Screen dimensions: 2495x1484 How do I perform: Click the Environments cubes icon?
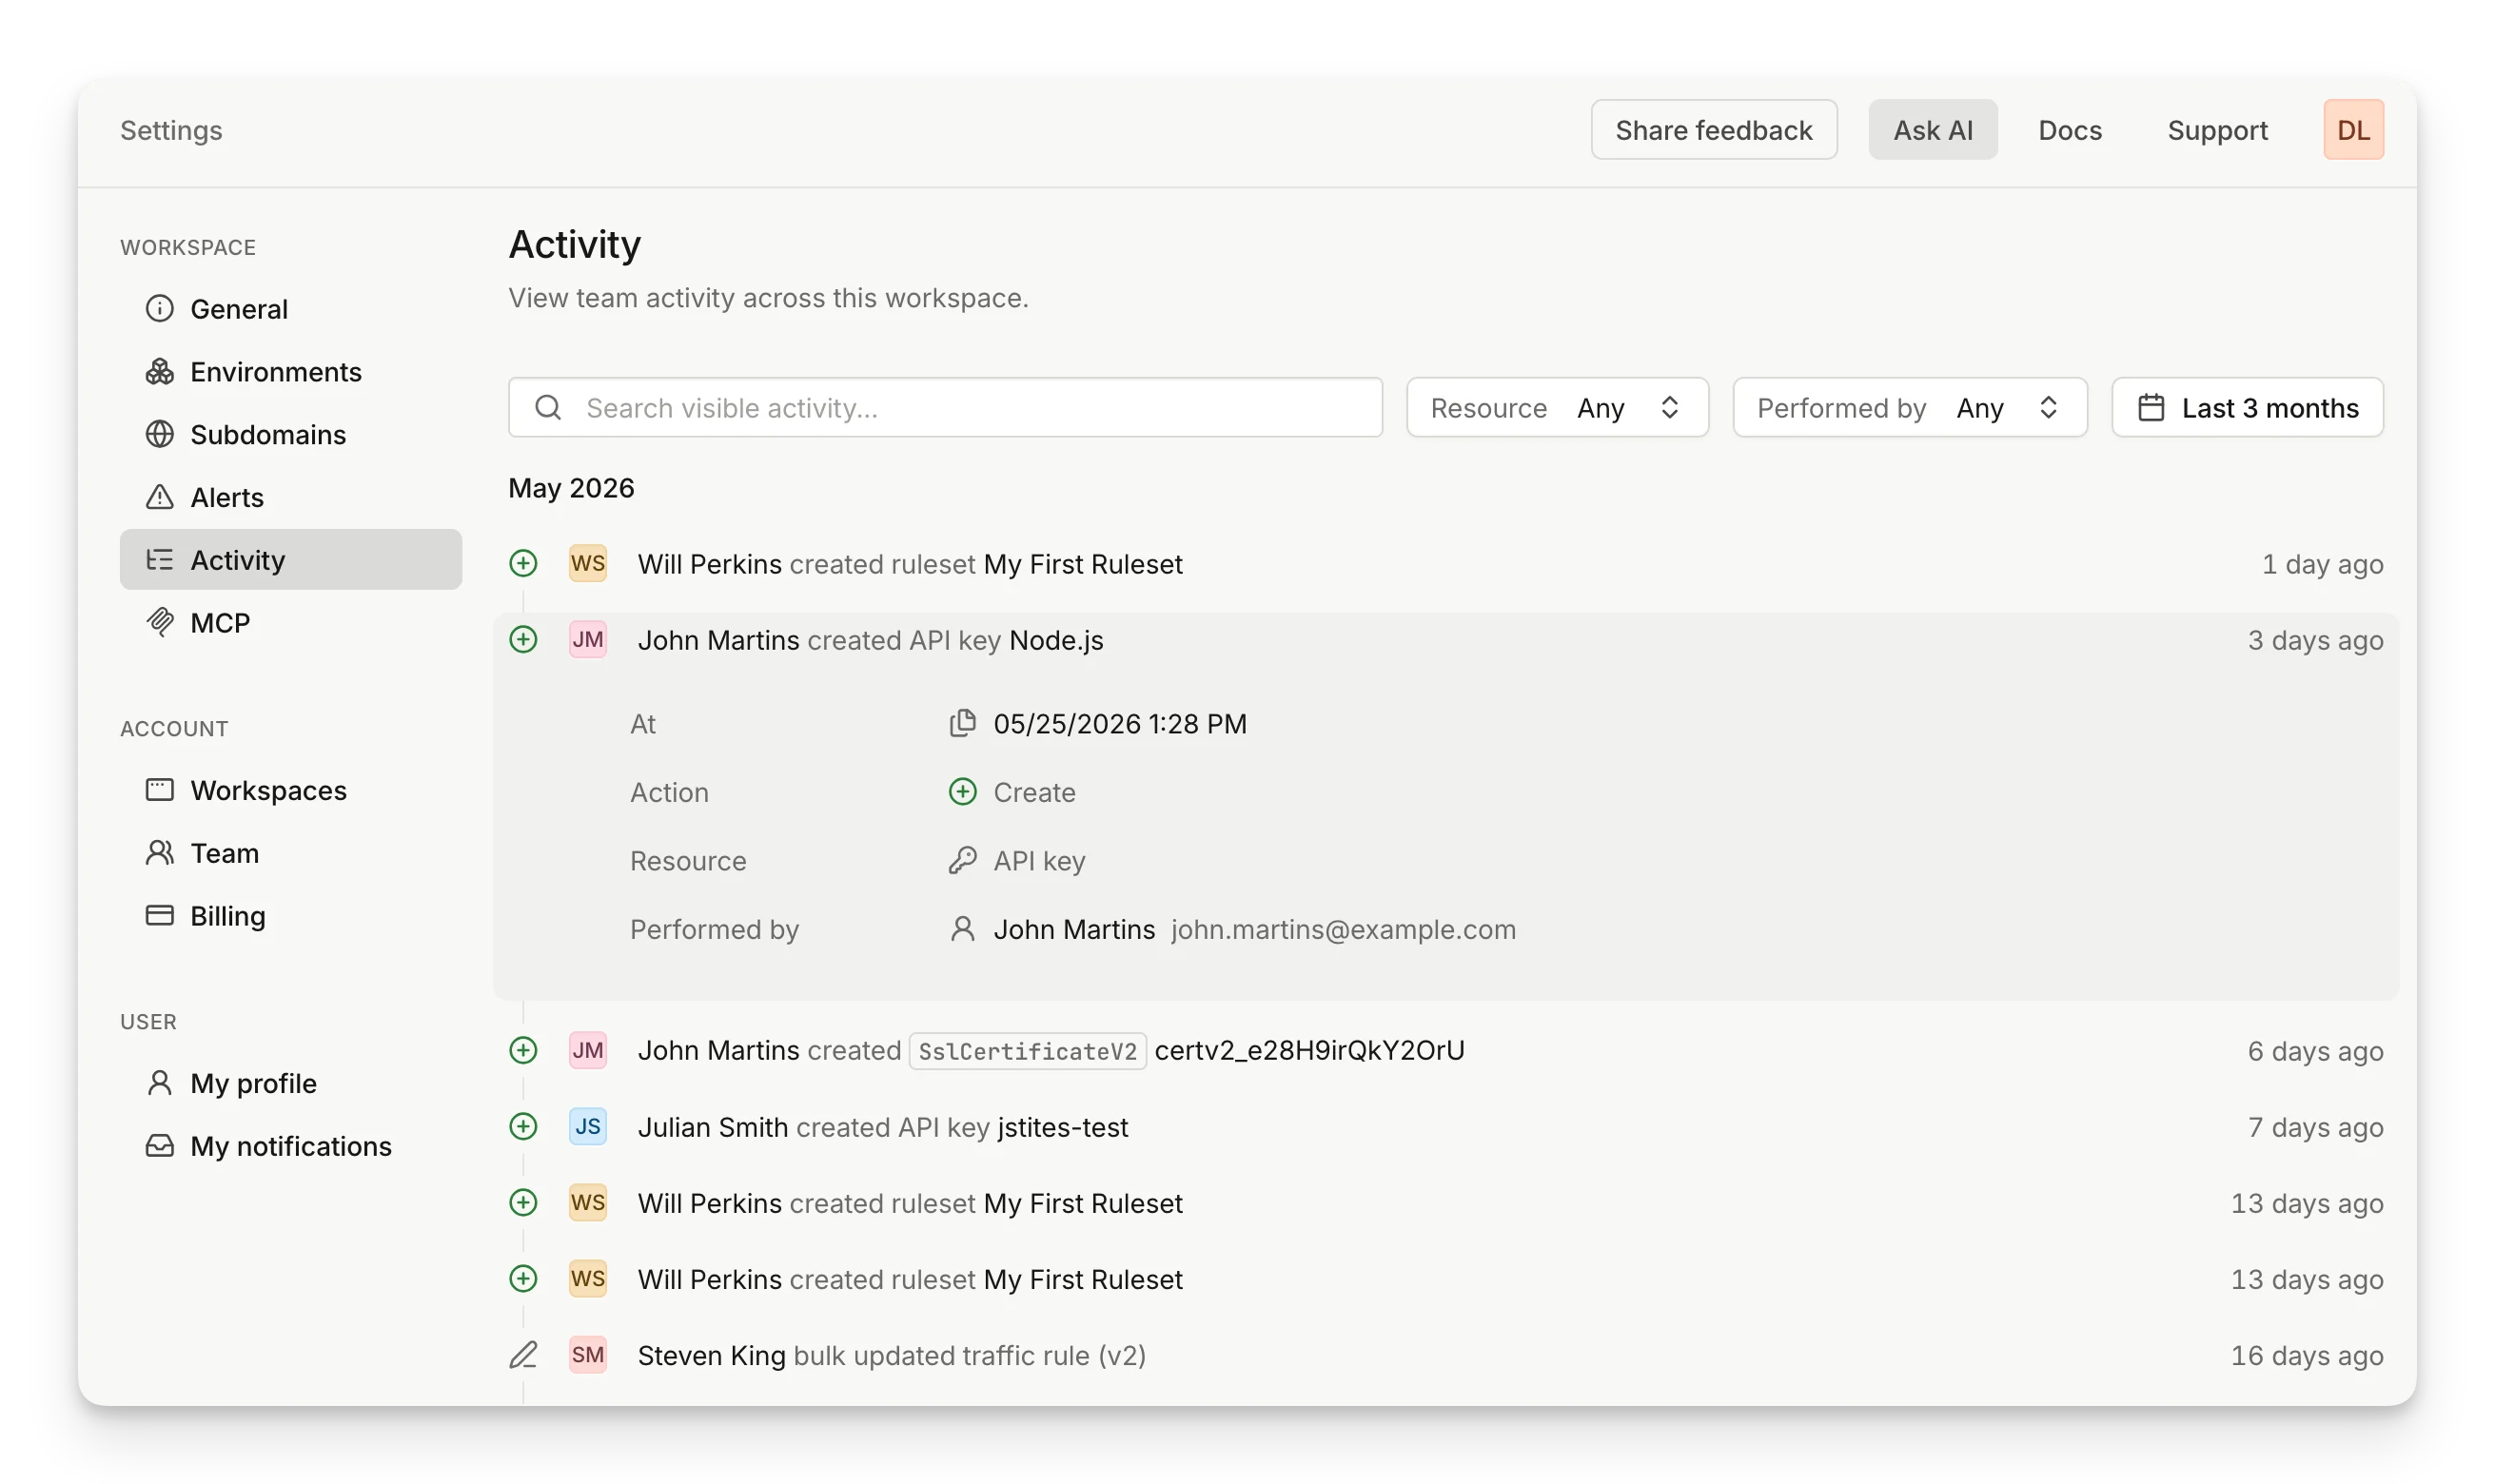coord(160,372)
